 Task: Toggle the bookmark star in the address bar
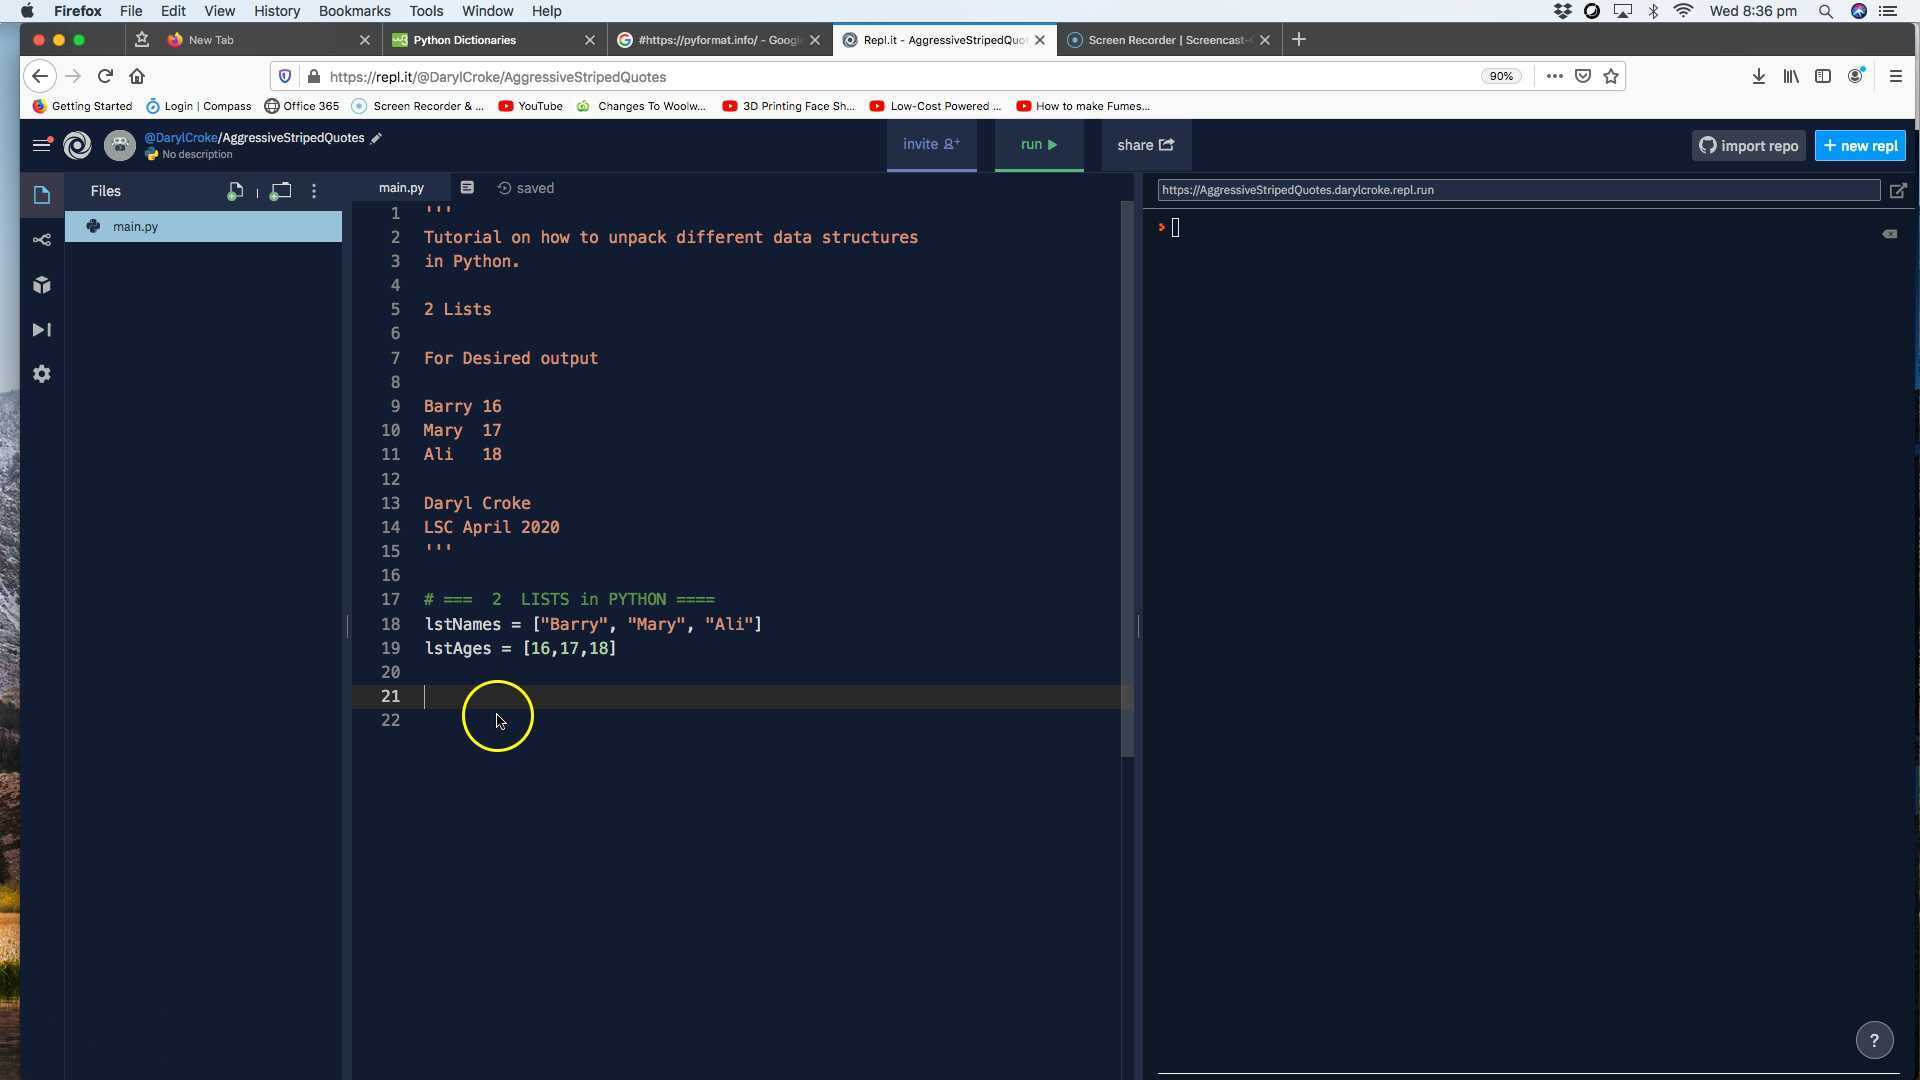1611,76
